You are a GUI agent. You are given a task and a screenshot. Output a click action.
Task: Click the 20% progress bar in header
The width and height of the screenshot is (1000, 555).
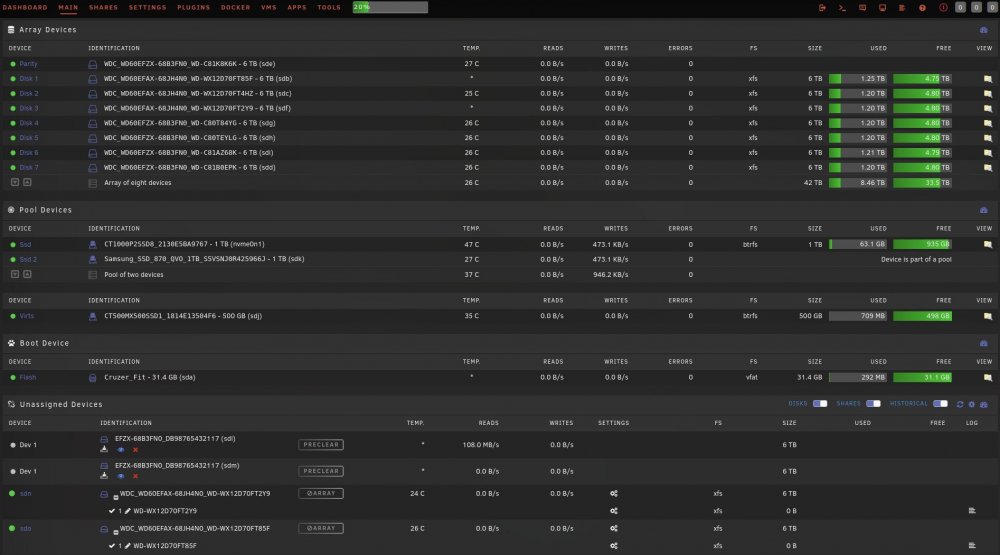point(390,7)
